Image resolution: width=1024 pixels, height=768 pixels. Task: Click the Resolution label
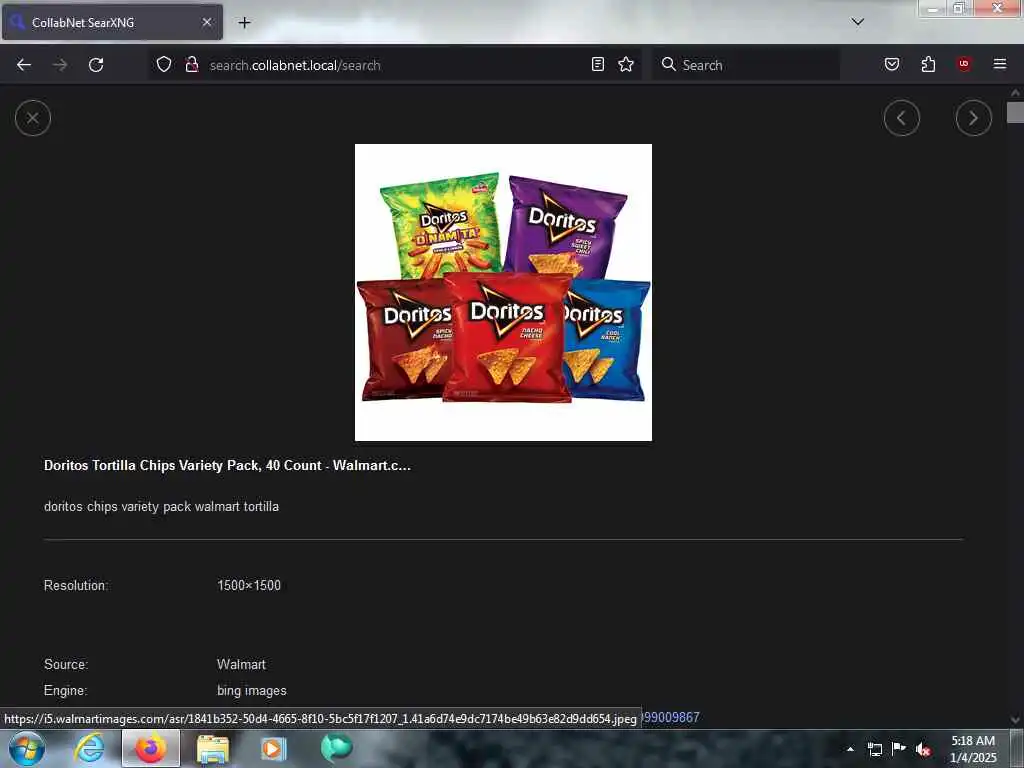click(76, 586)
